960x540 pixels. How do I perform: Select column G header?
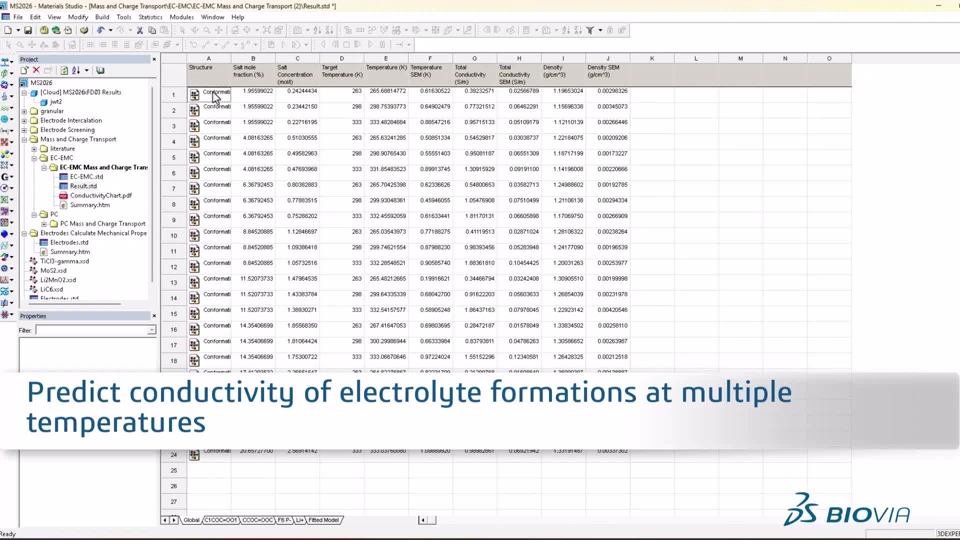coord(474,59)
